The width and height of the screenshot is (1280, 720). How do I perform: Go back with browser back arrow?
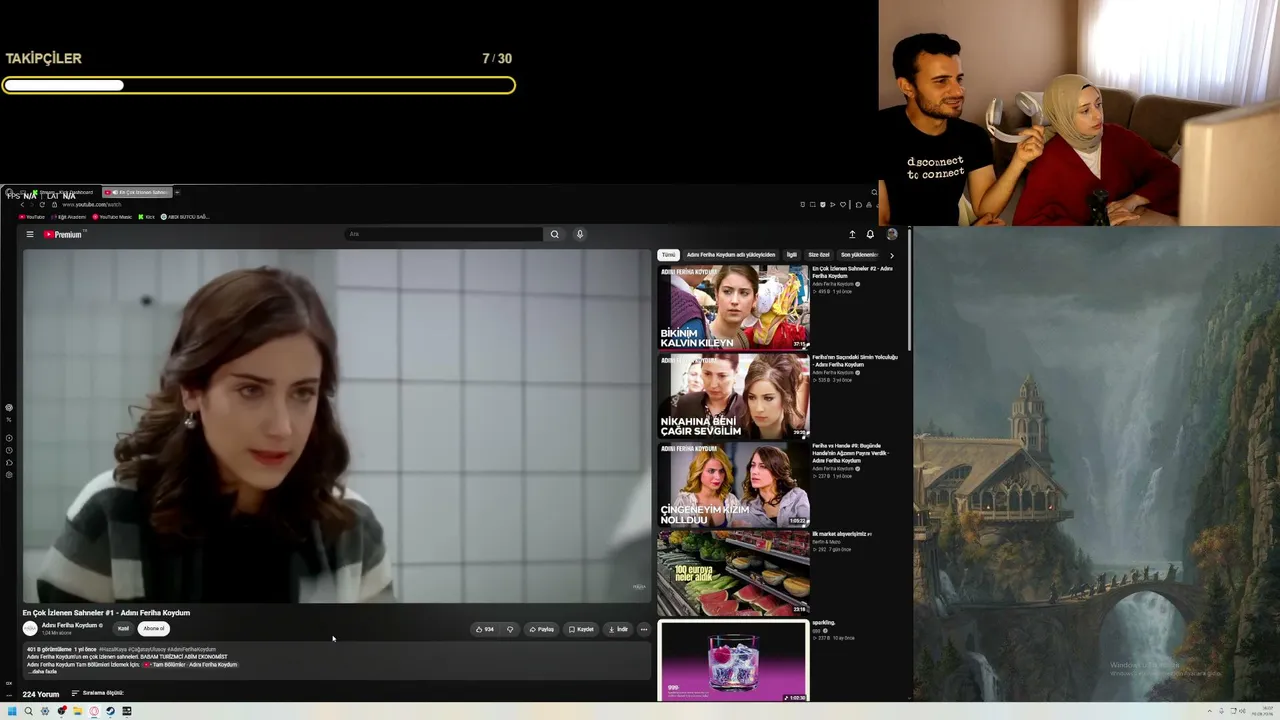[x=21, y=204]
